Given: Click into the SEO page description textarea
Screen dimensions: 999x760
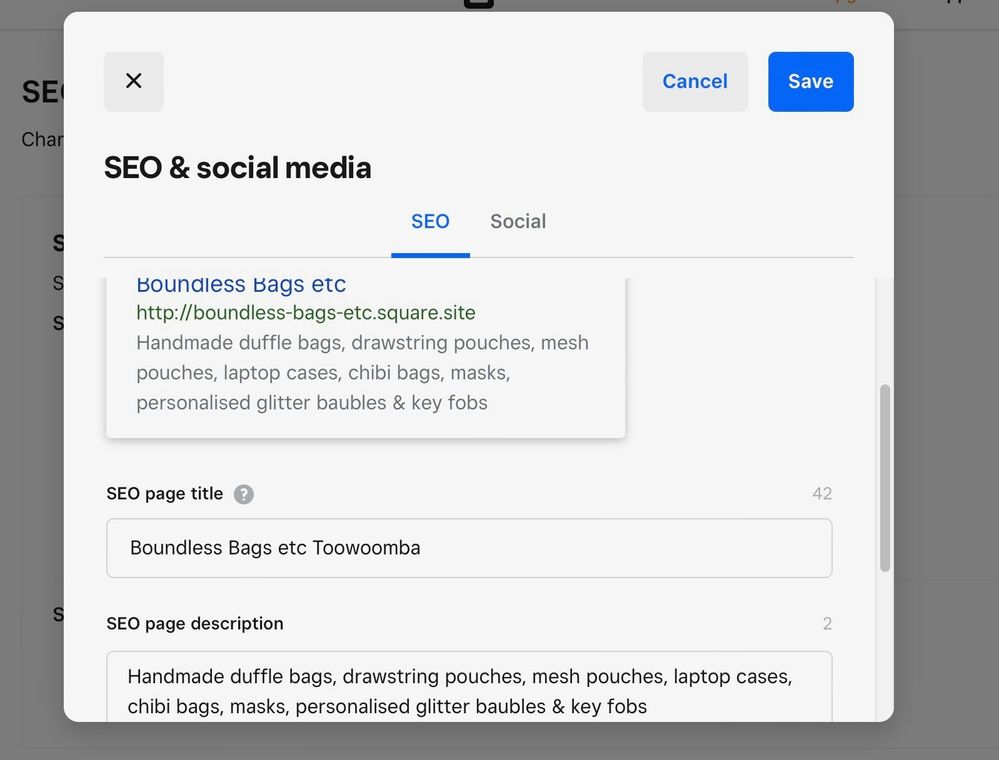Looking at the screenshot, I should pyautogui.click(x=468, y=690).
